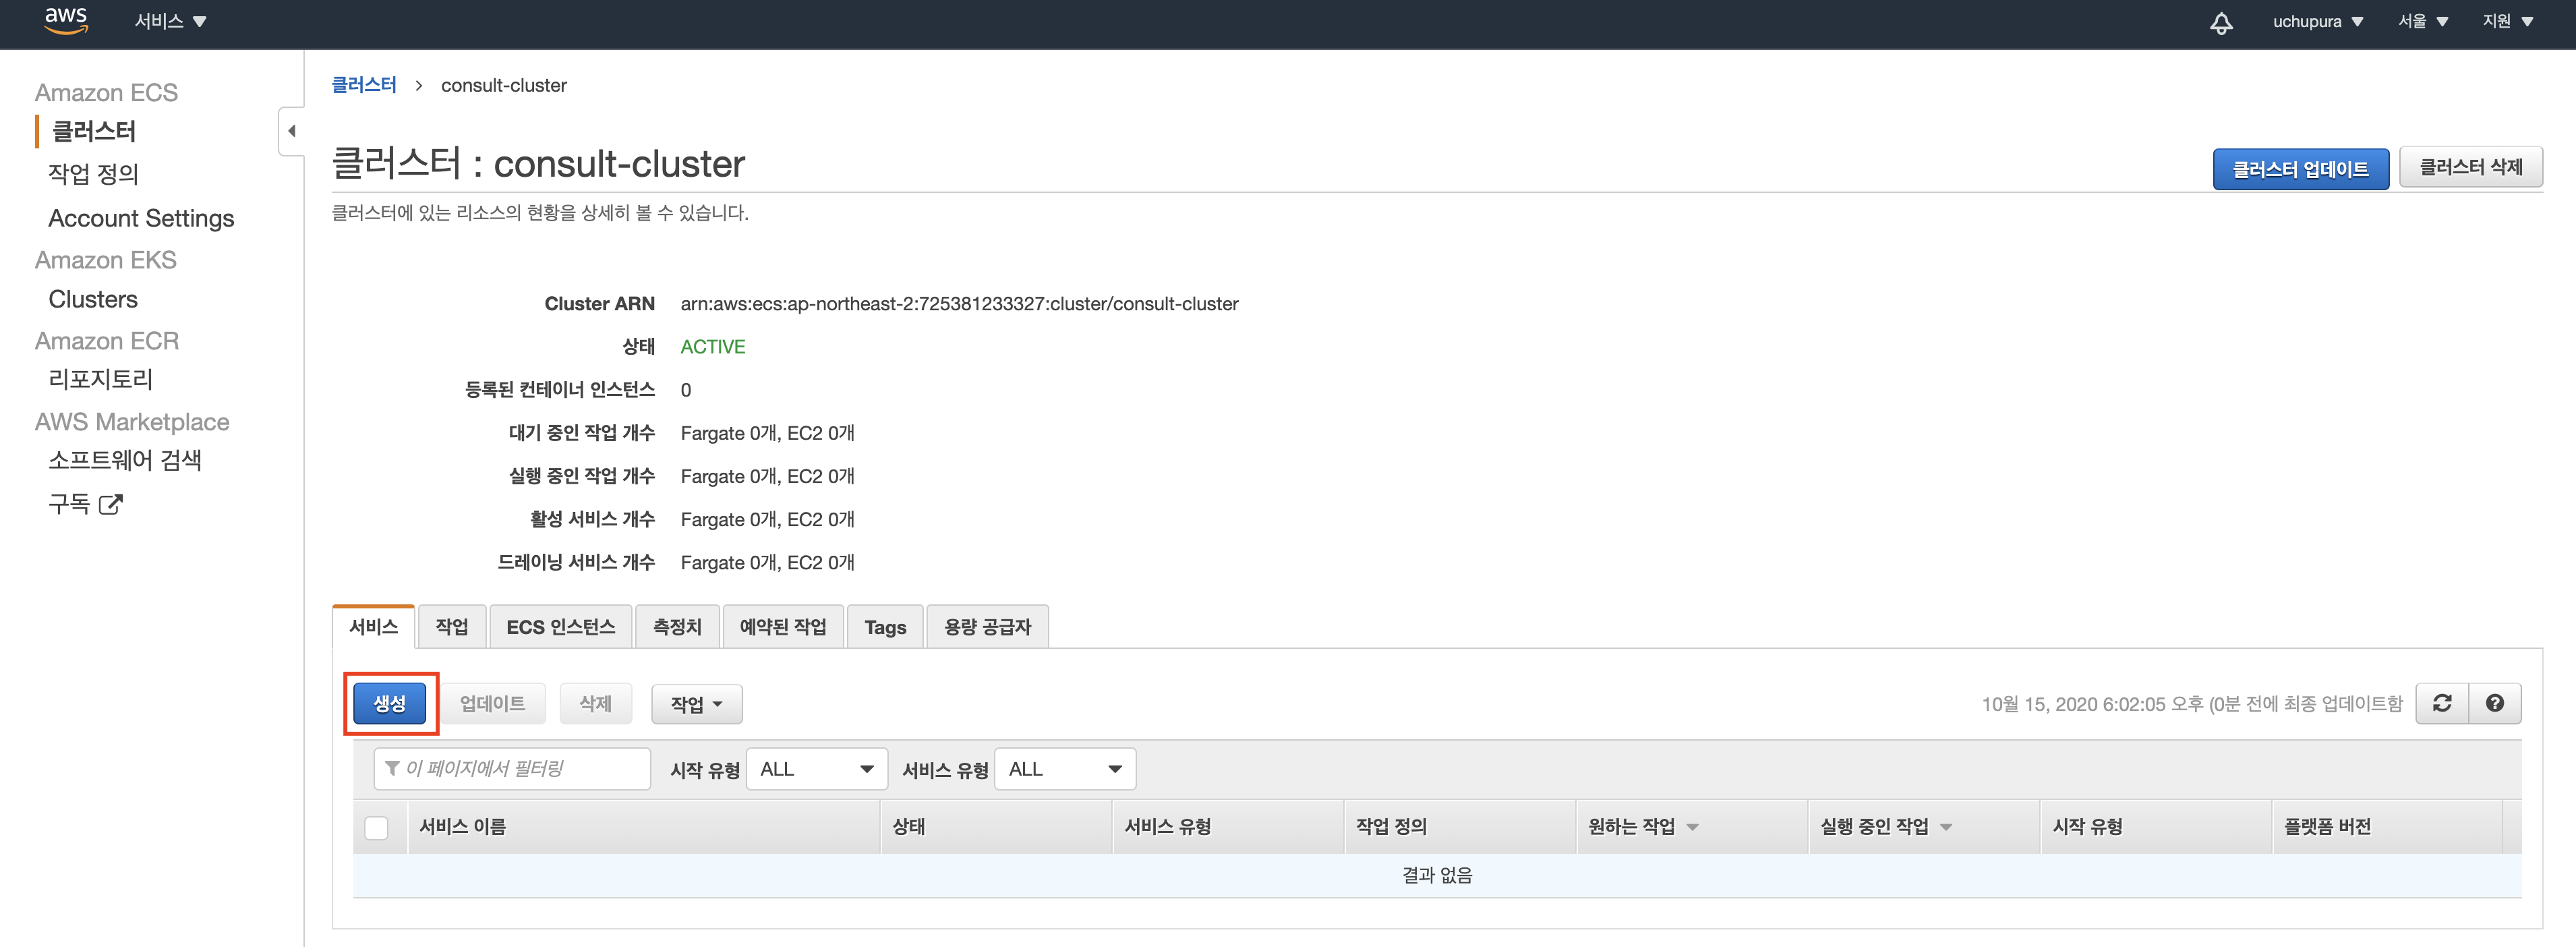
Task: Expand the 작업 actions dropdown button
Action: 696,705
